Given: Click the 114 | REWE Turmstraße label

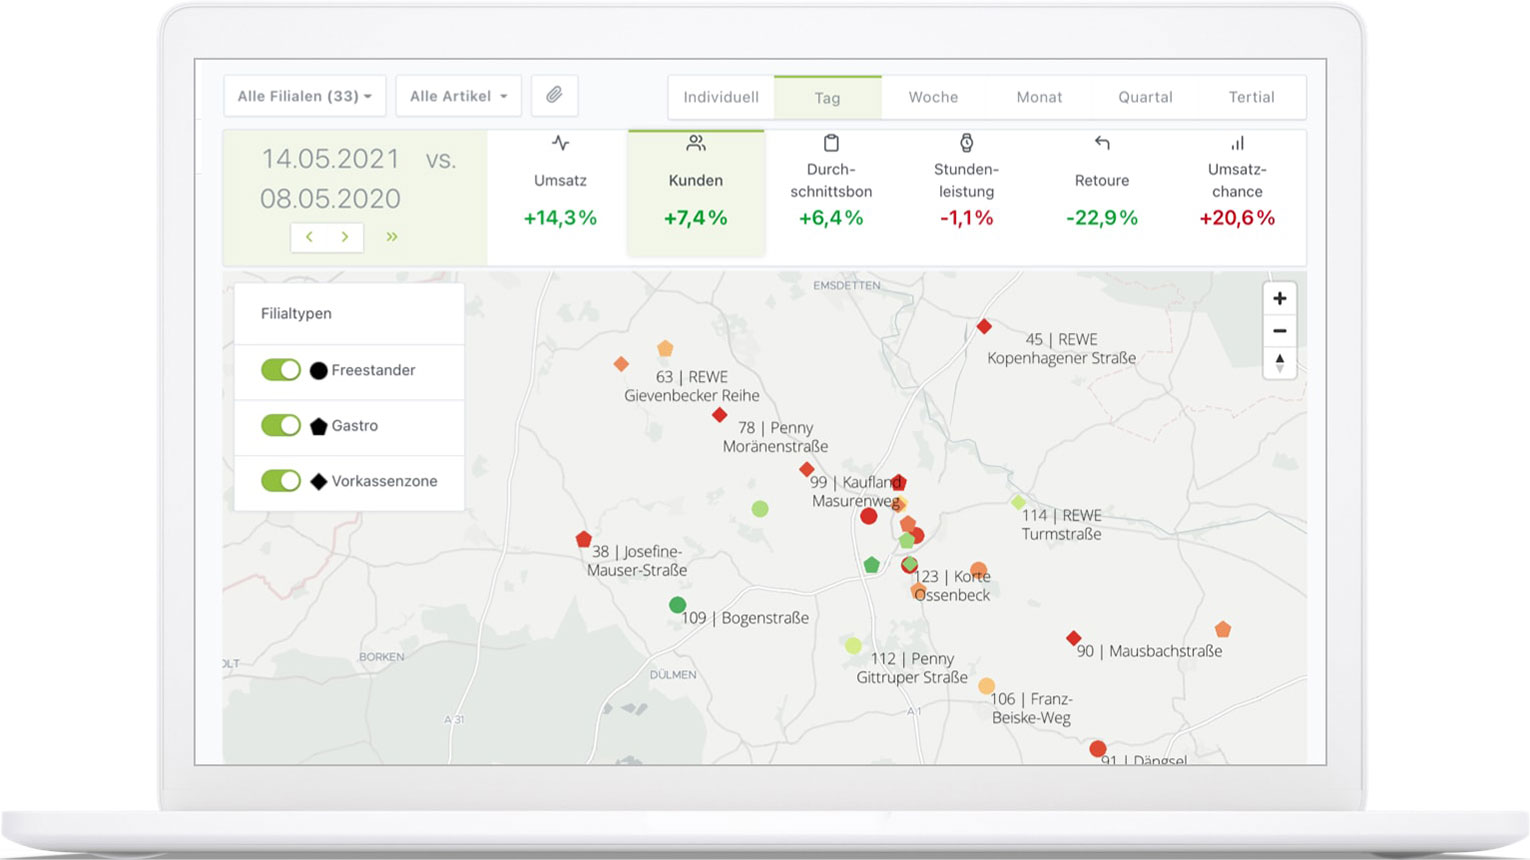Looking at the screenshot, I should (1061, 525).
